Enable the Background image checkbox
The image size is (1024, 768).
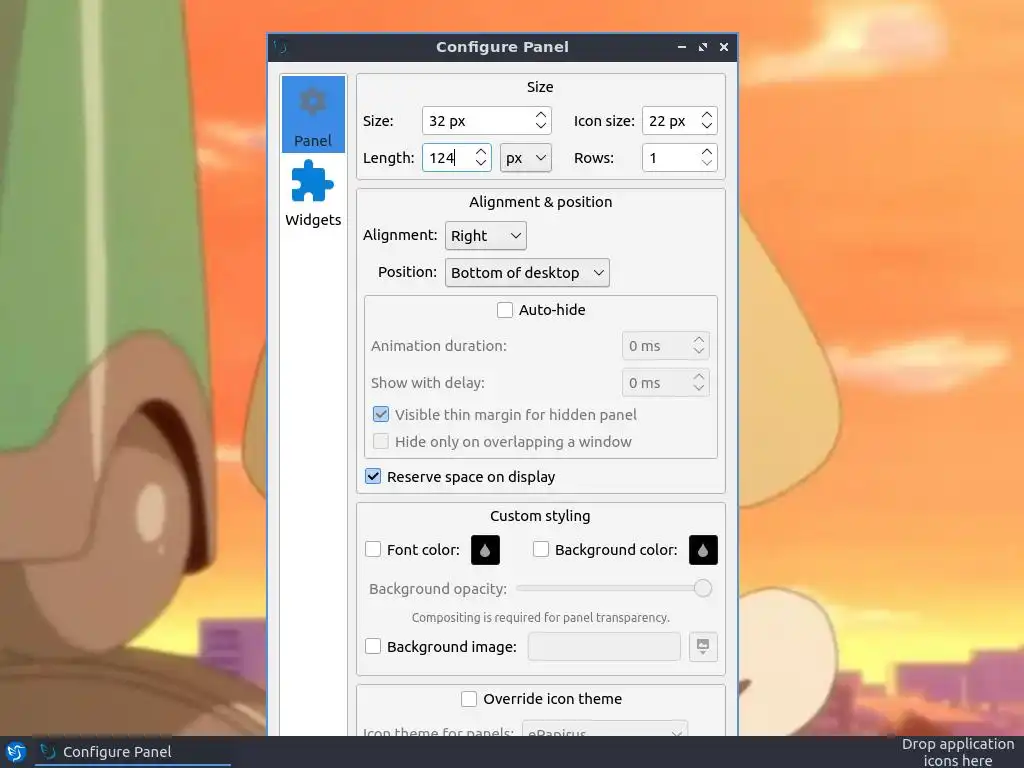tap(373, 647)
